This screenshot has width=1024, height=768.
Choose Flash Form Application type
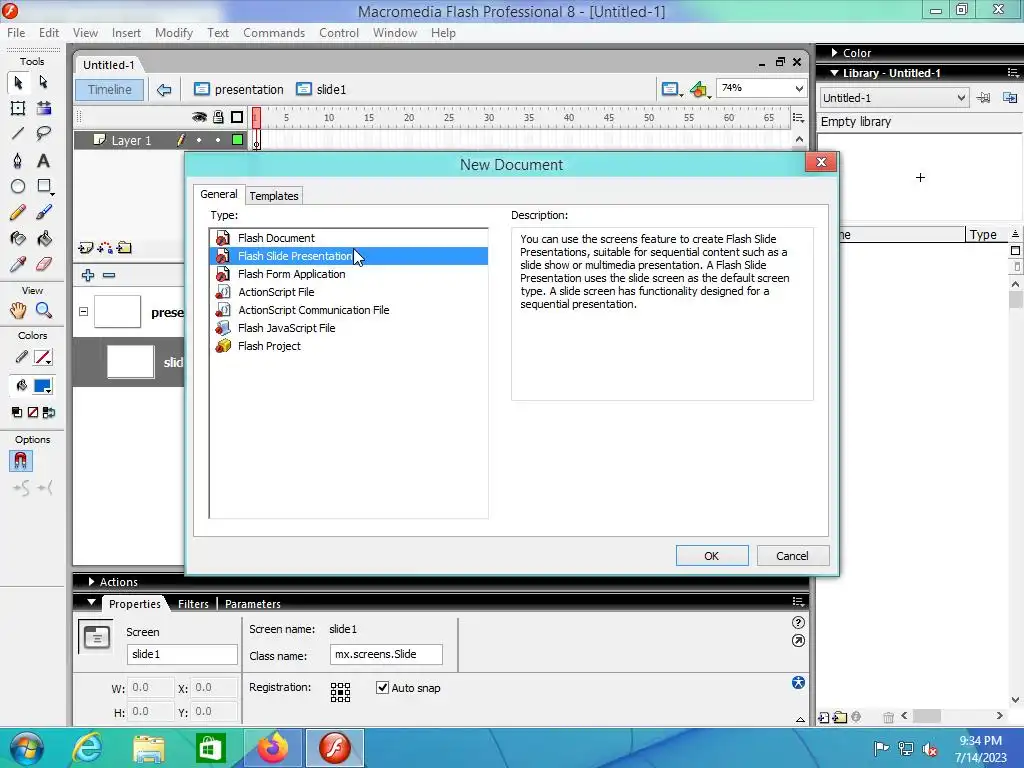[x=349, y=274]
